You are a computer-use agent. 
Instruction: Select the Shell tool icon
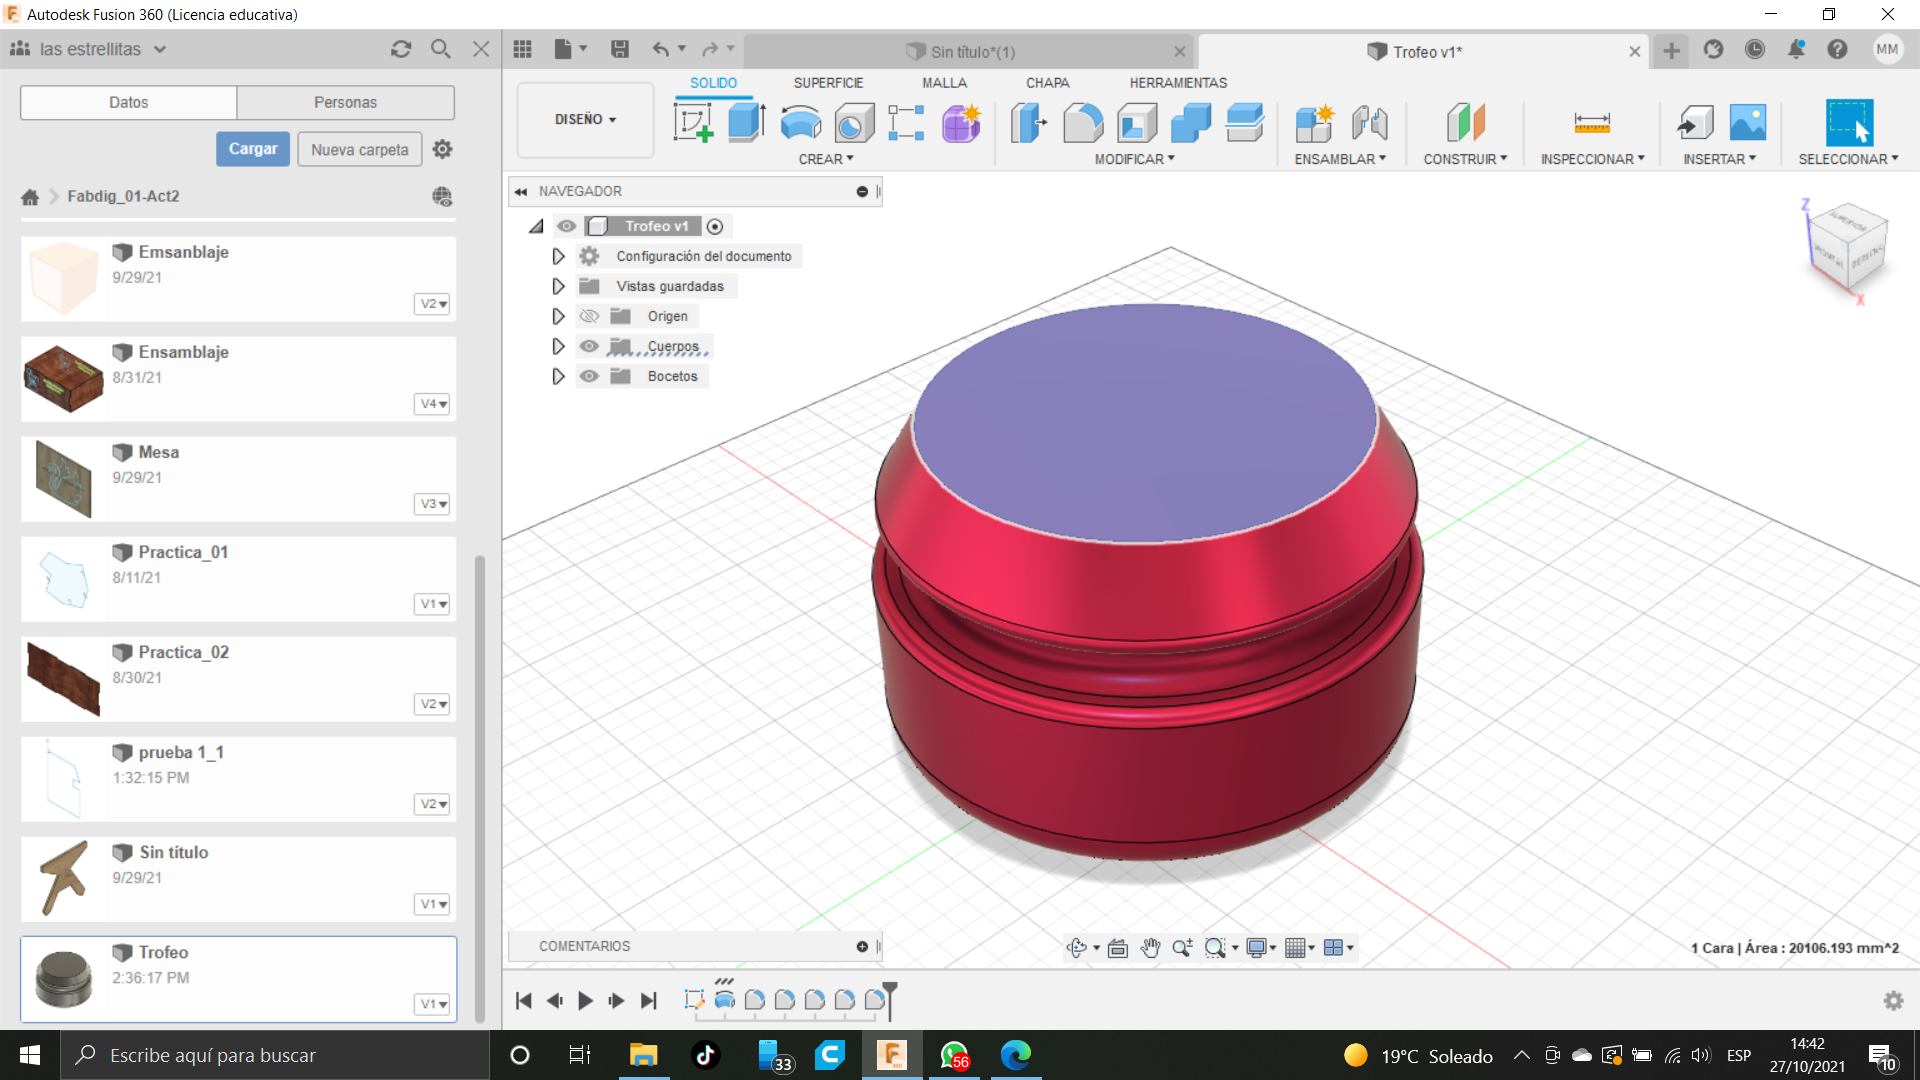click(1137, 123)
